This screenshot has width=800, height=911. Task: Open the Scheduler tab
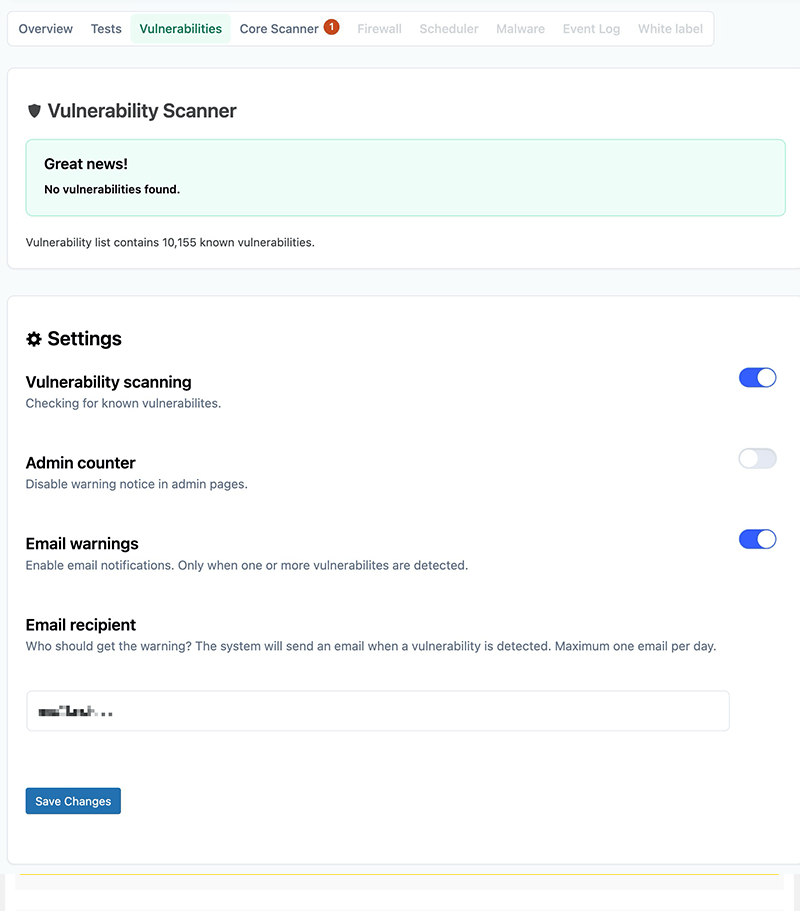pos(449,29)
